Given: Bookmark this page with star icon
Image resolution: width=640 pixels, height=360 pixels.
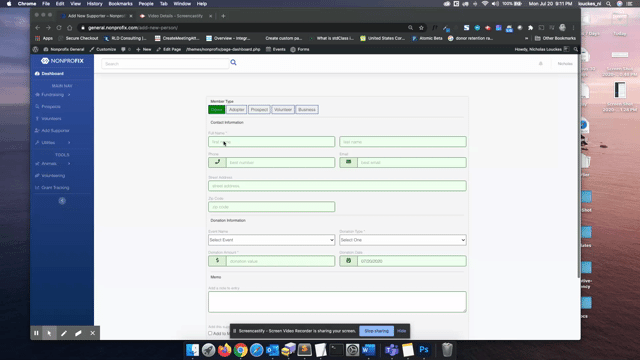Looking at the screenshot, I should 421,28.
